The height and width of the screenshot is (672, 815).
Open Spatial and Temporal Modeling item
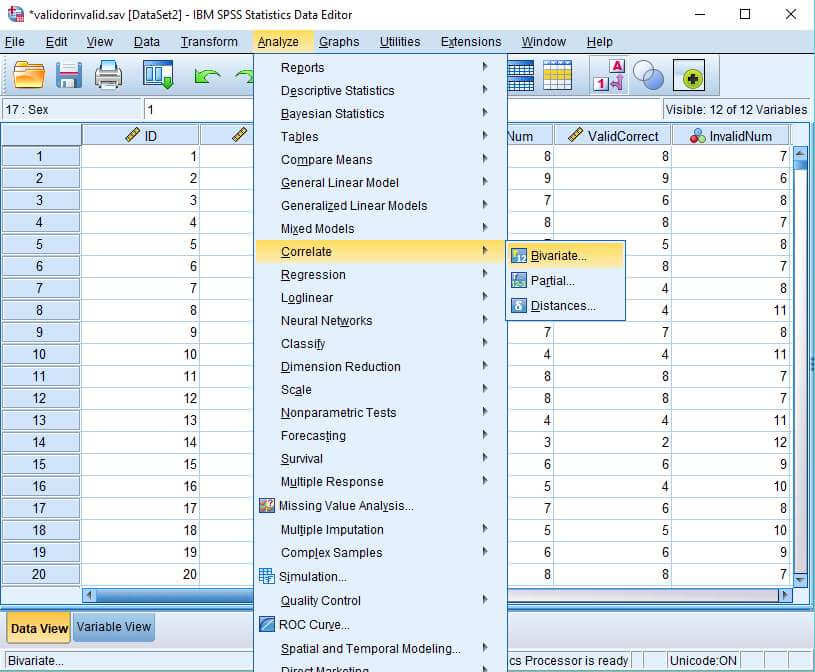tap(380, 648)
